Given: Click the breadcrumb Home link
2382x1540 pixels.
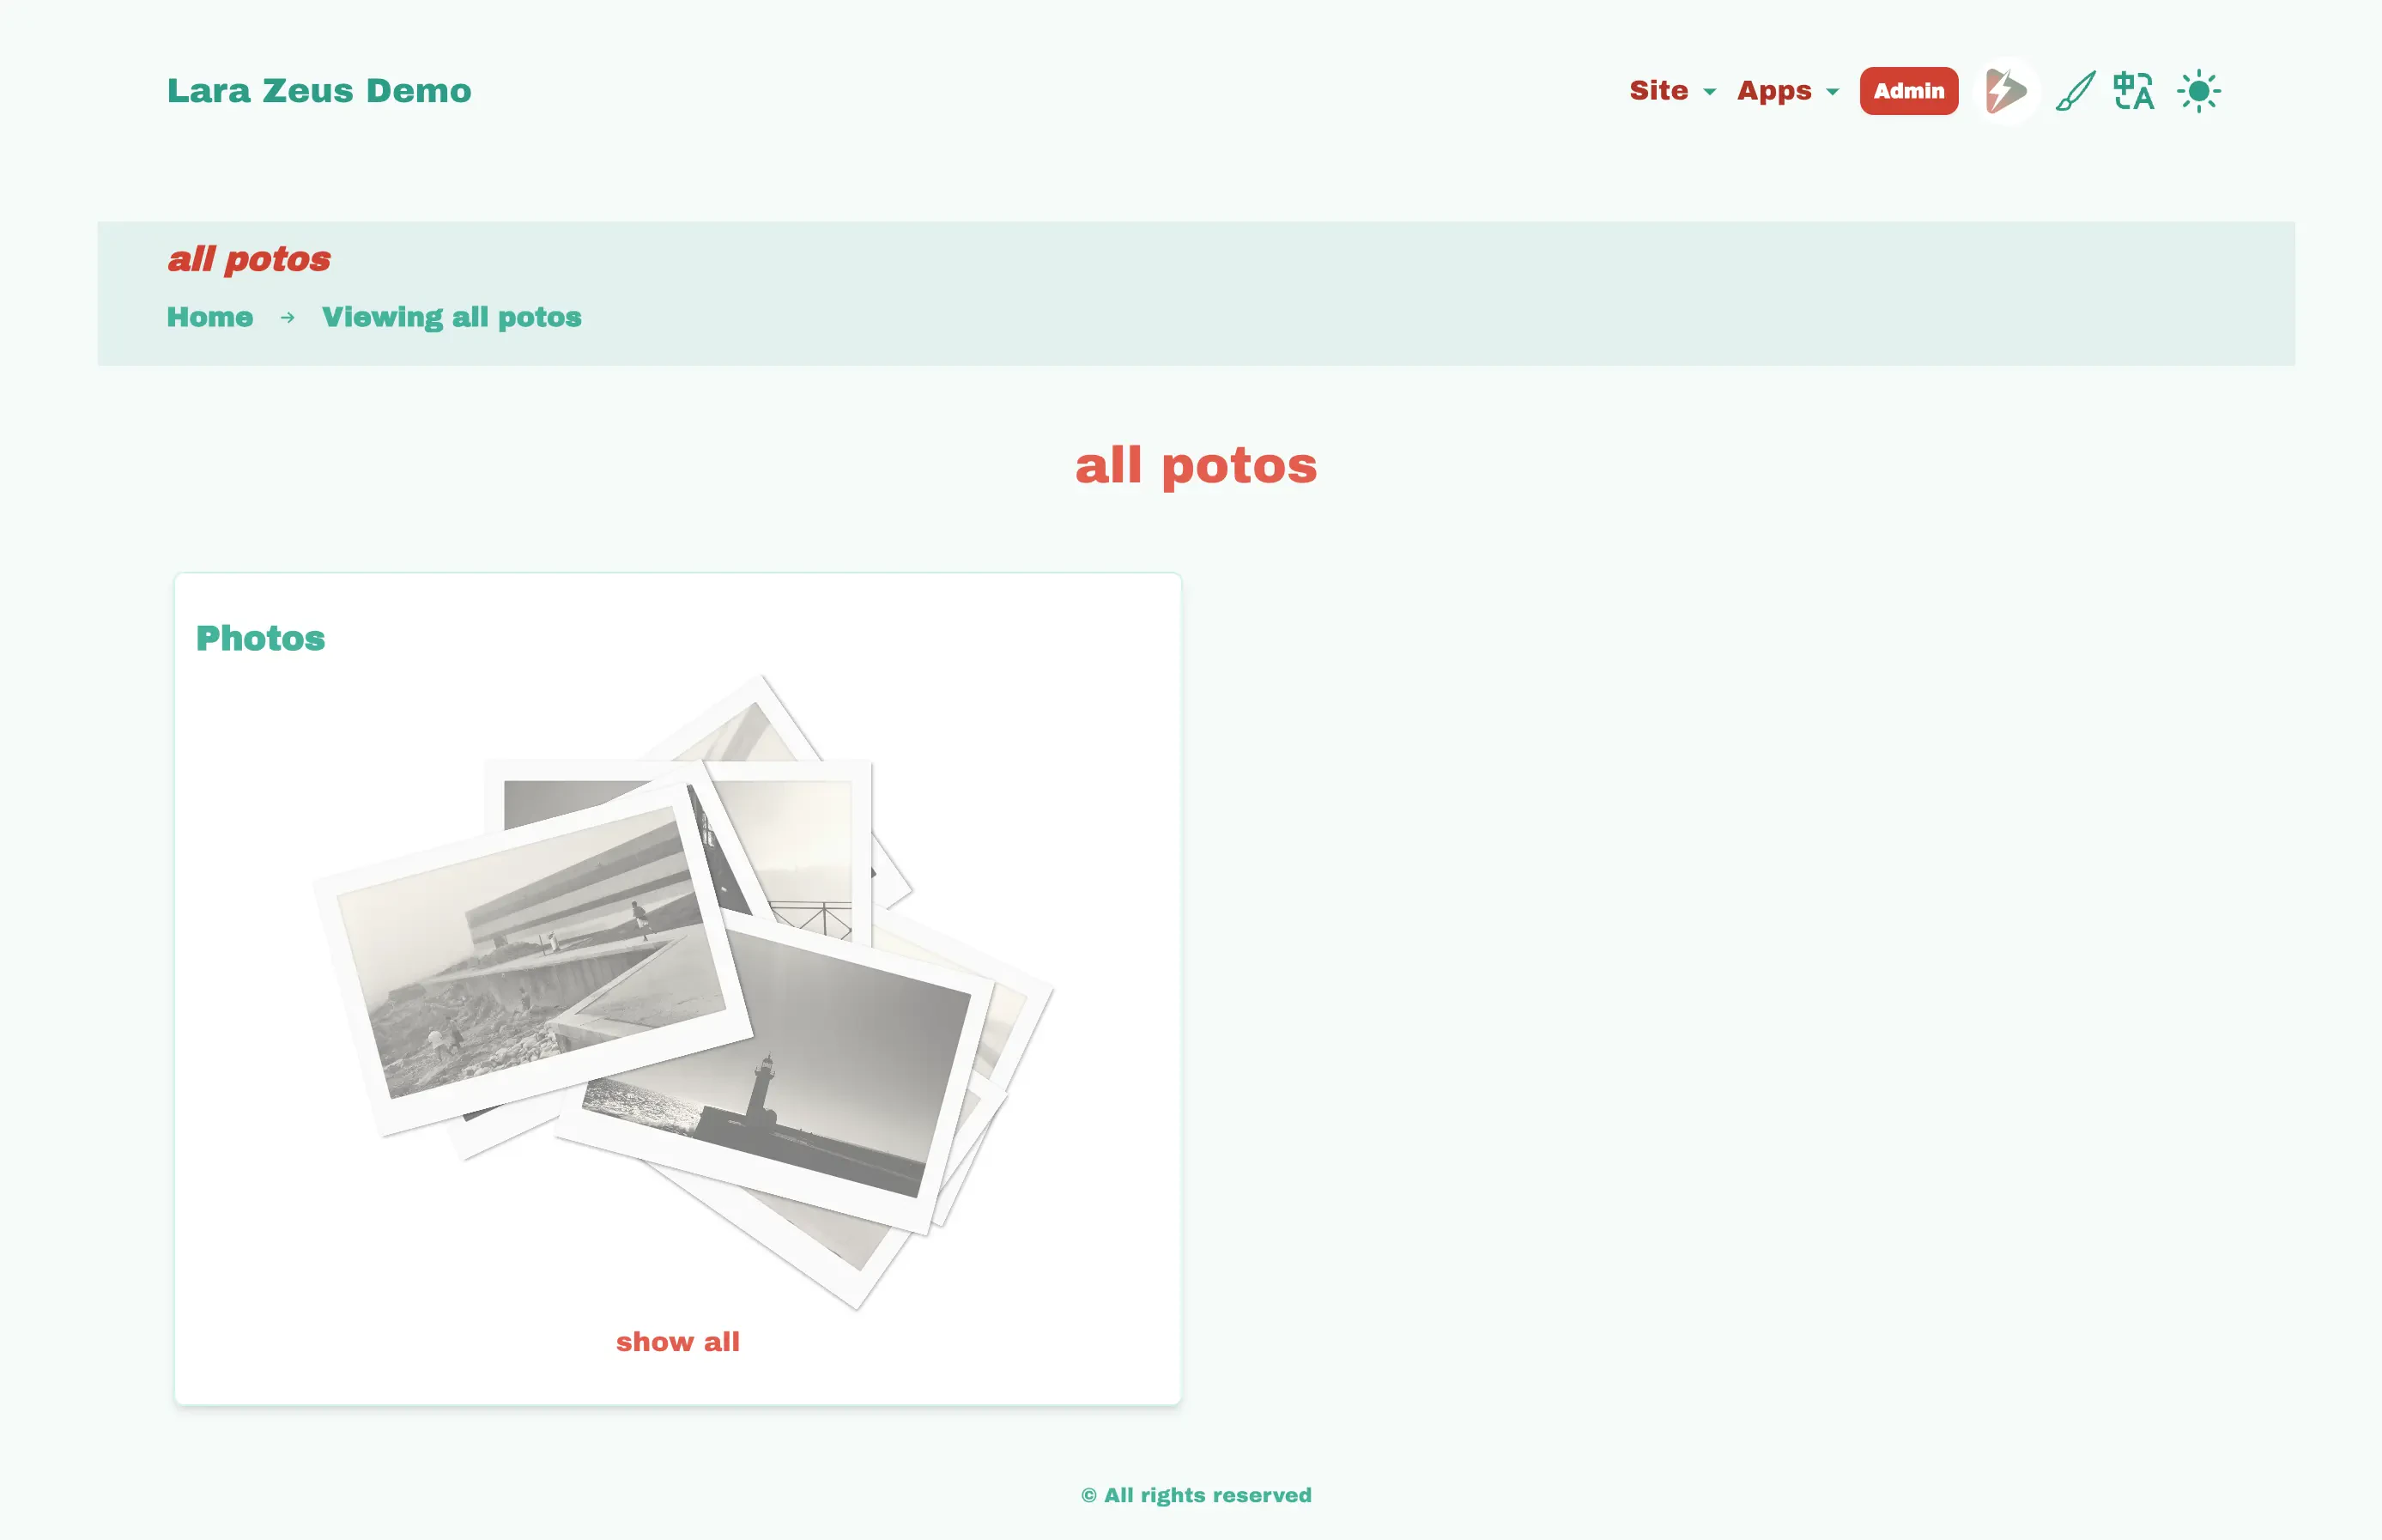Looking at the screenshot, I should 210,318.
